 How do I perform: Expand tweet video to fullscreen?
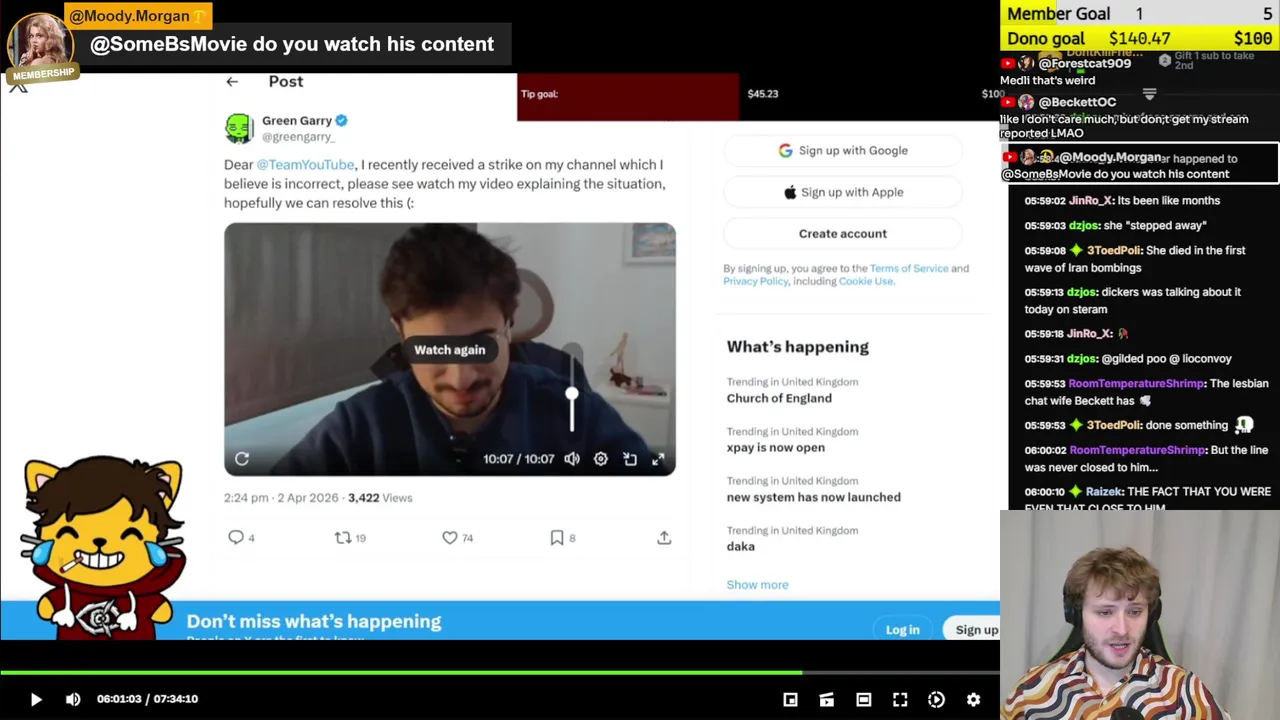pyautogui.click(x=658, y=459)
